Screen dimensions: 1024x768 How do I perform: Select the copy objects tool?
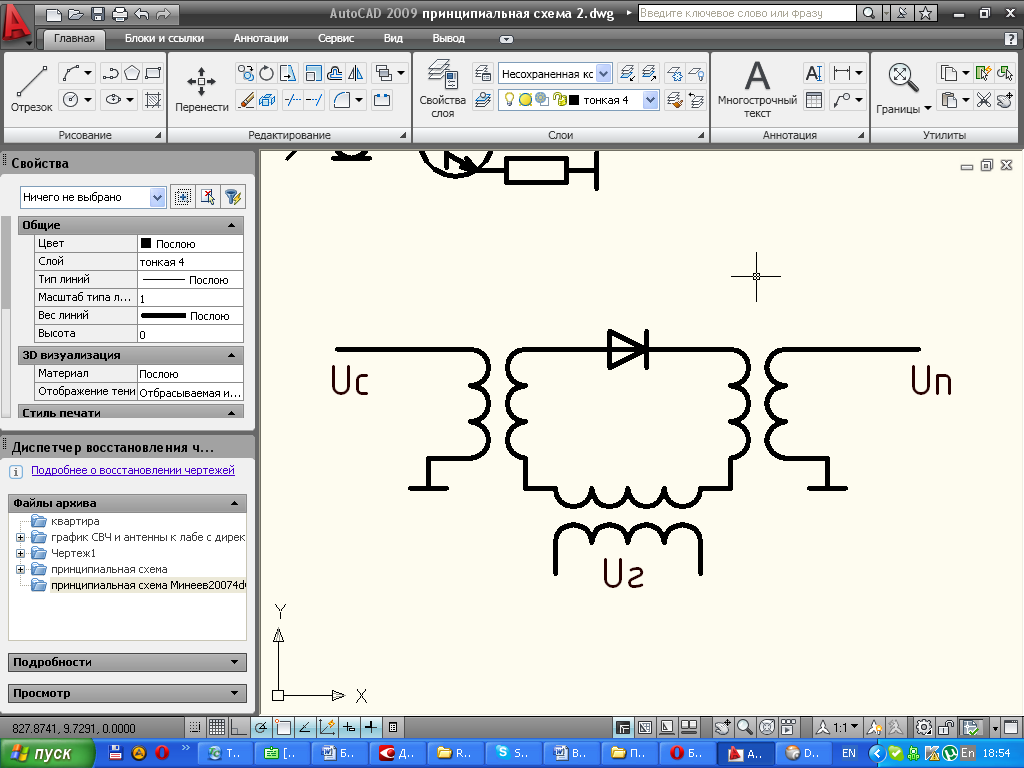[x=246, y=73]
